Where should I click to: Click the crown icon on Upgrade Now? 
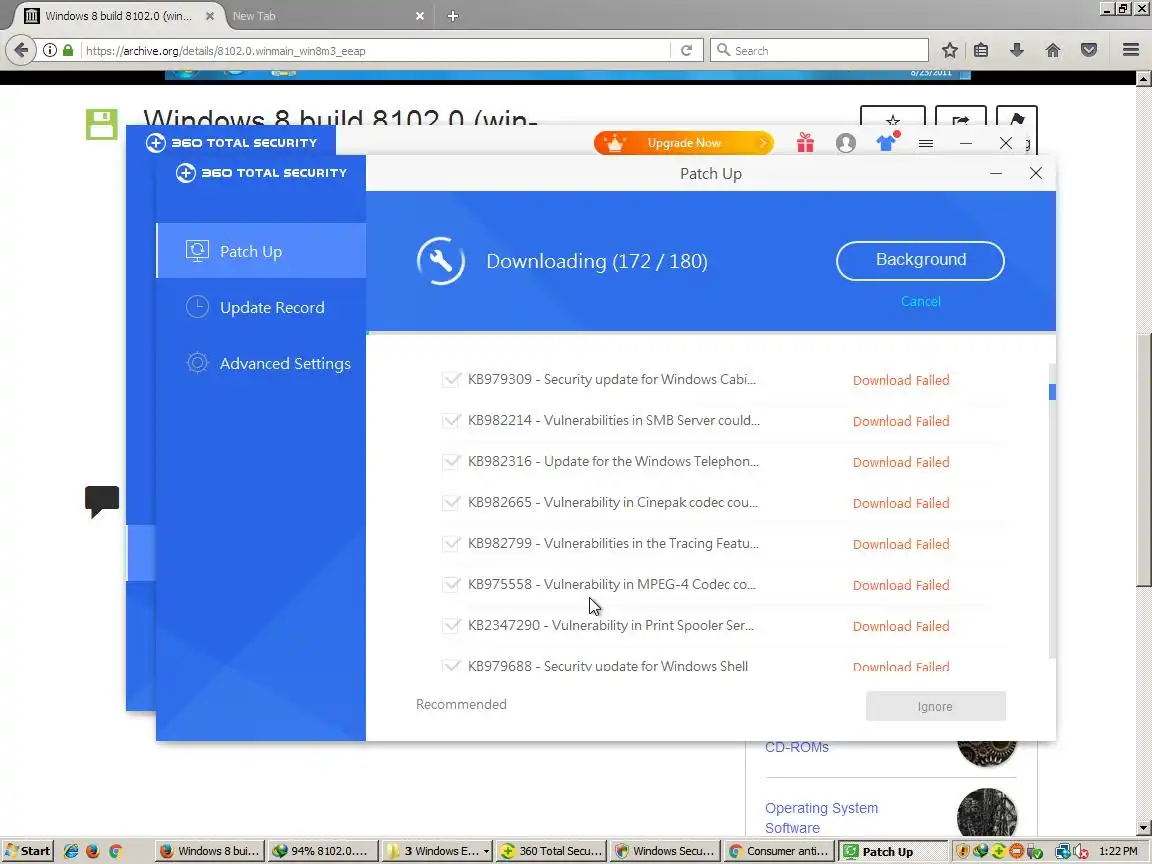coord(614,143)
